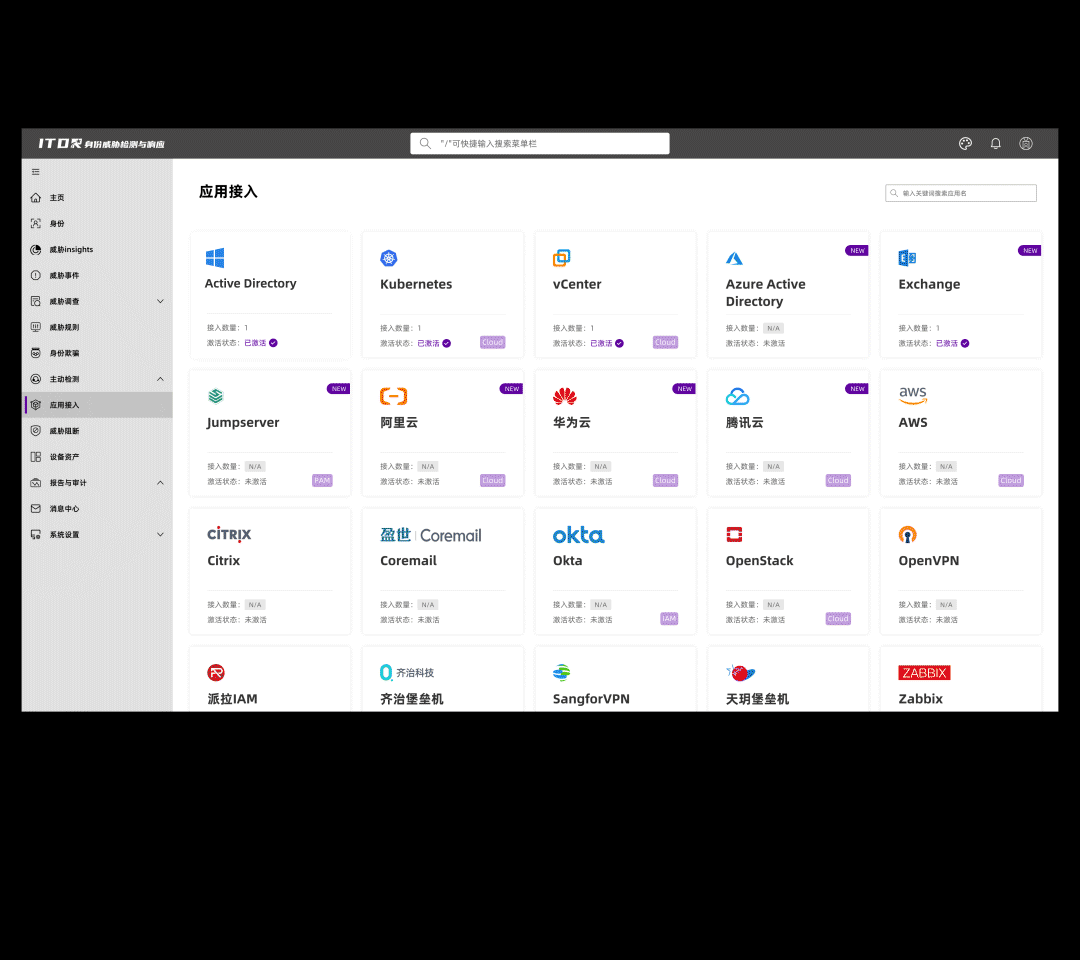Click the AWS logo

pos(913,395)
